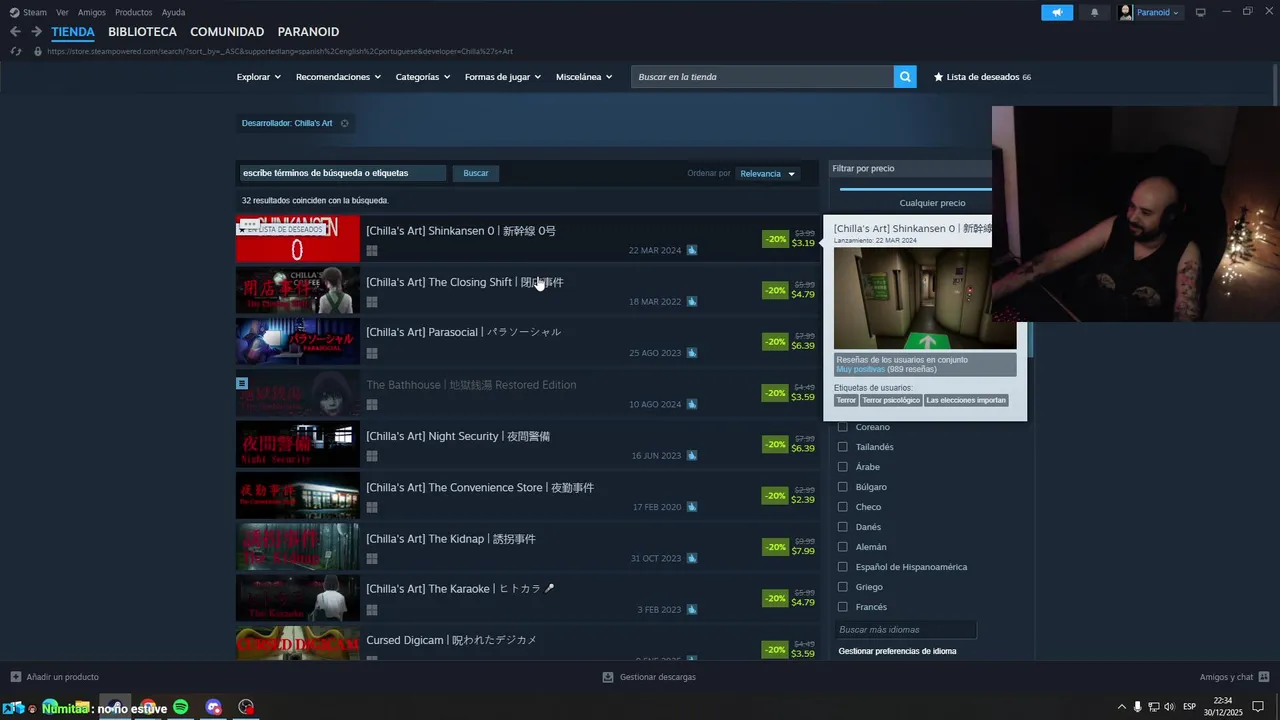The width and height of the screenshot is (1280, 720).
Task: Expand the Formas de jugar menu
Action: click(503, 77)
